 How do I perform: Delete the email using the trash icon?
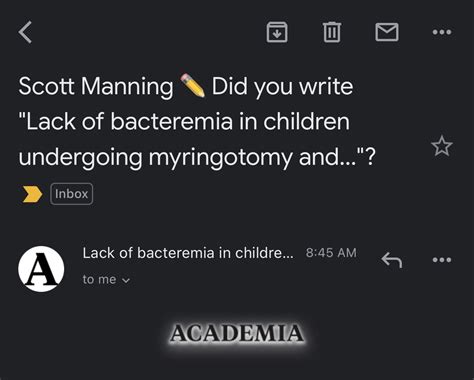(332, 32)
